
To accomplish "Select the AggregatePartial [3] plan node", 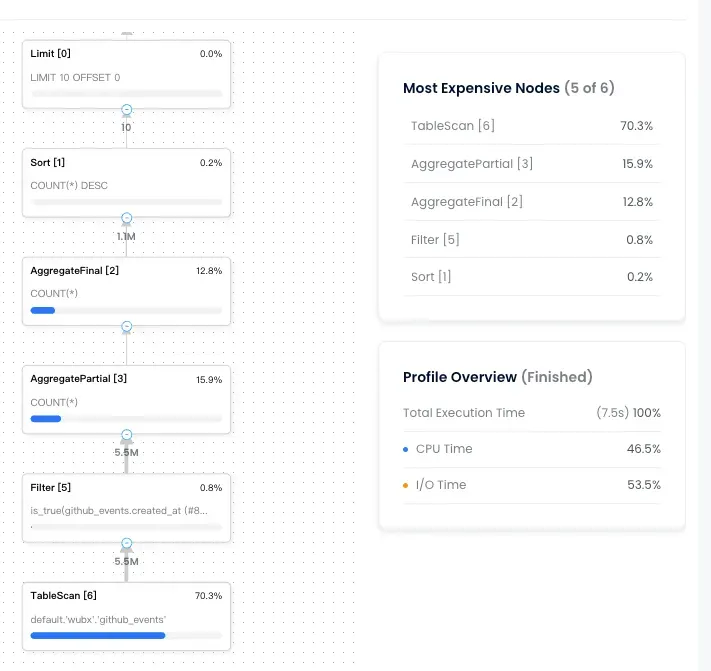I will pos(127,399).
